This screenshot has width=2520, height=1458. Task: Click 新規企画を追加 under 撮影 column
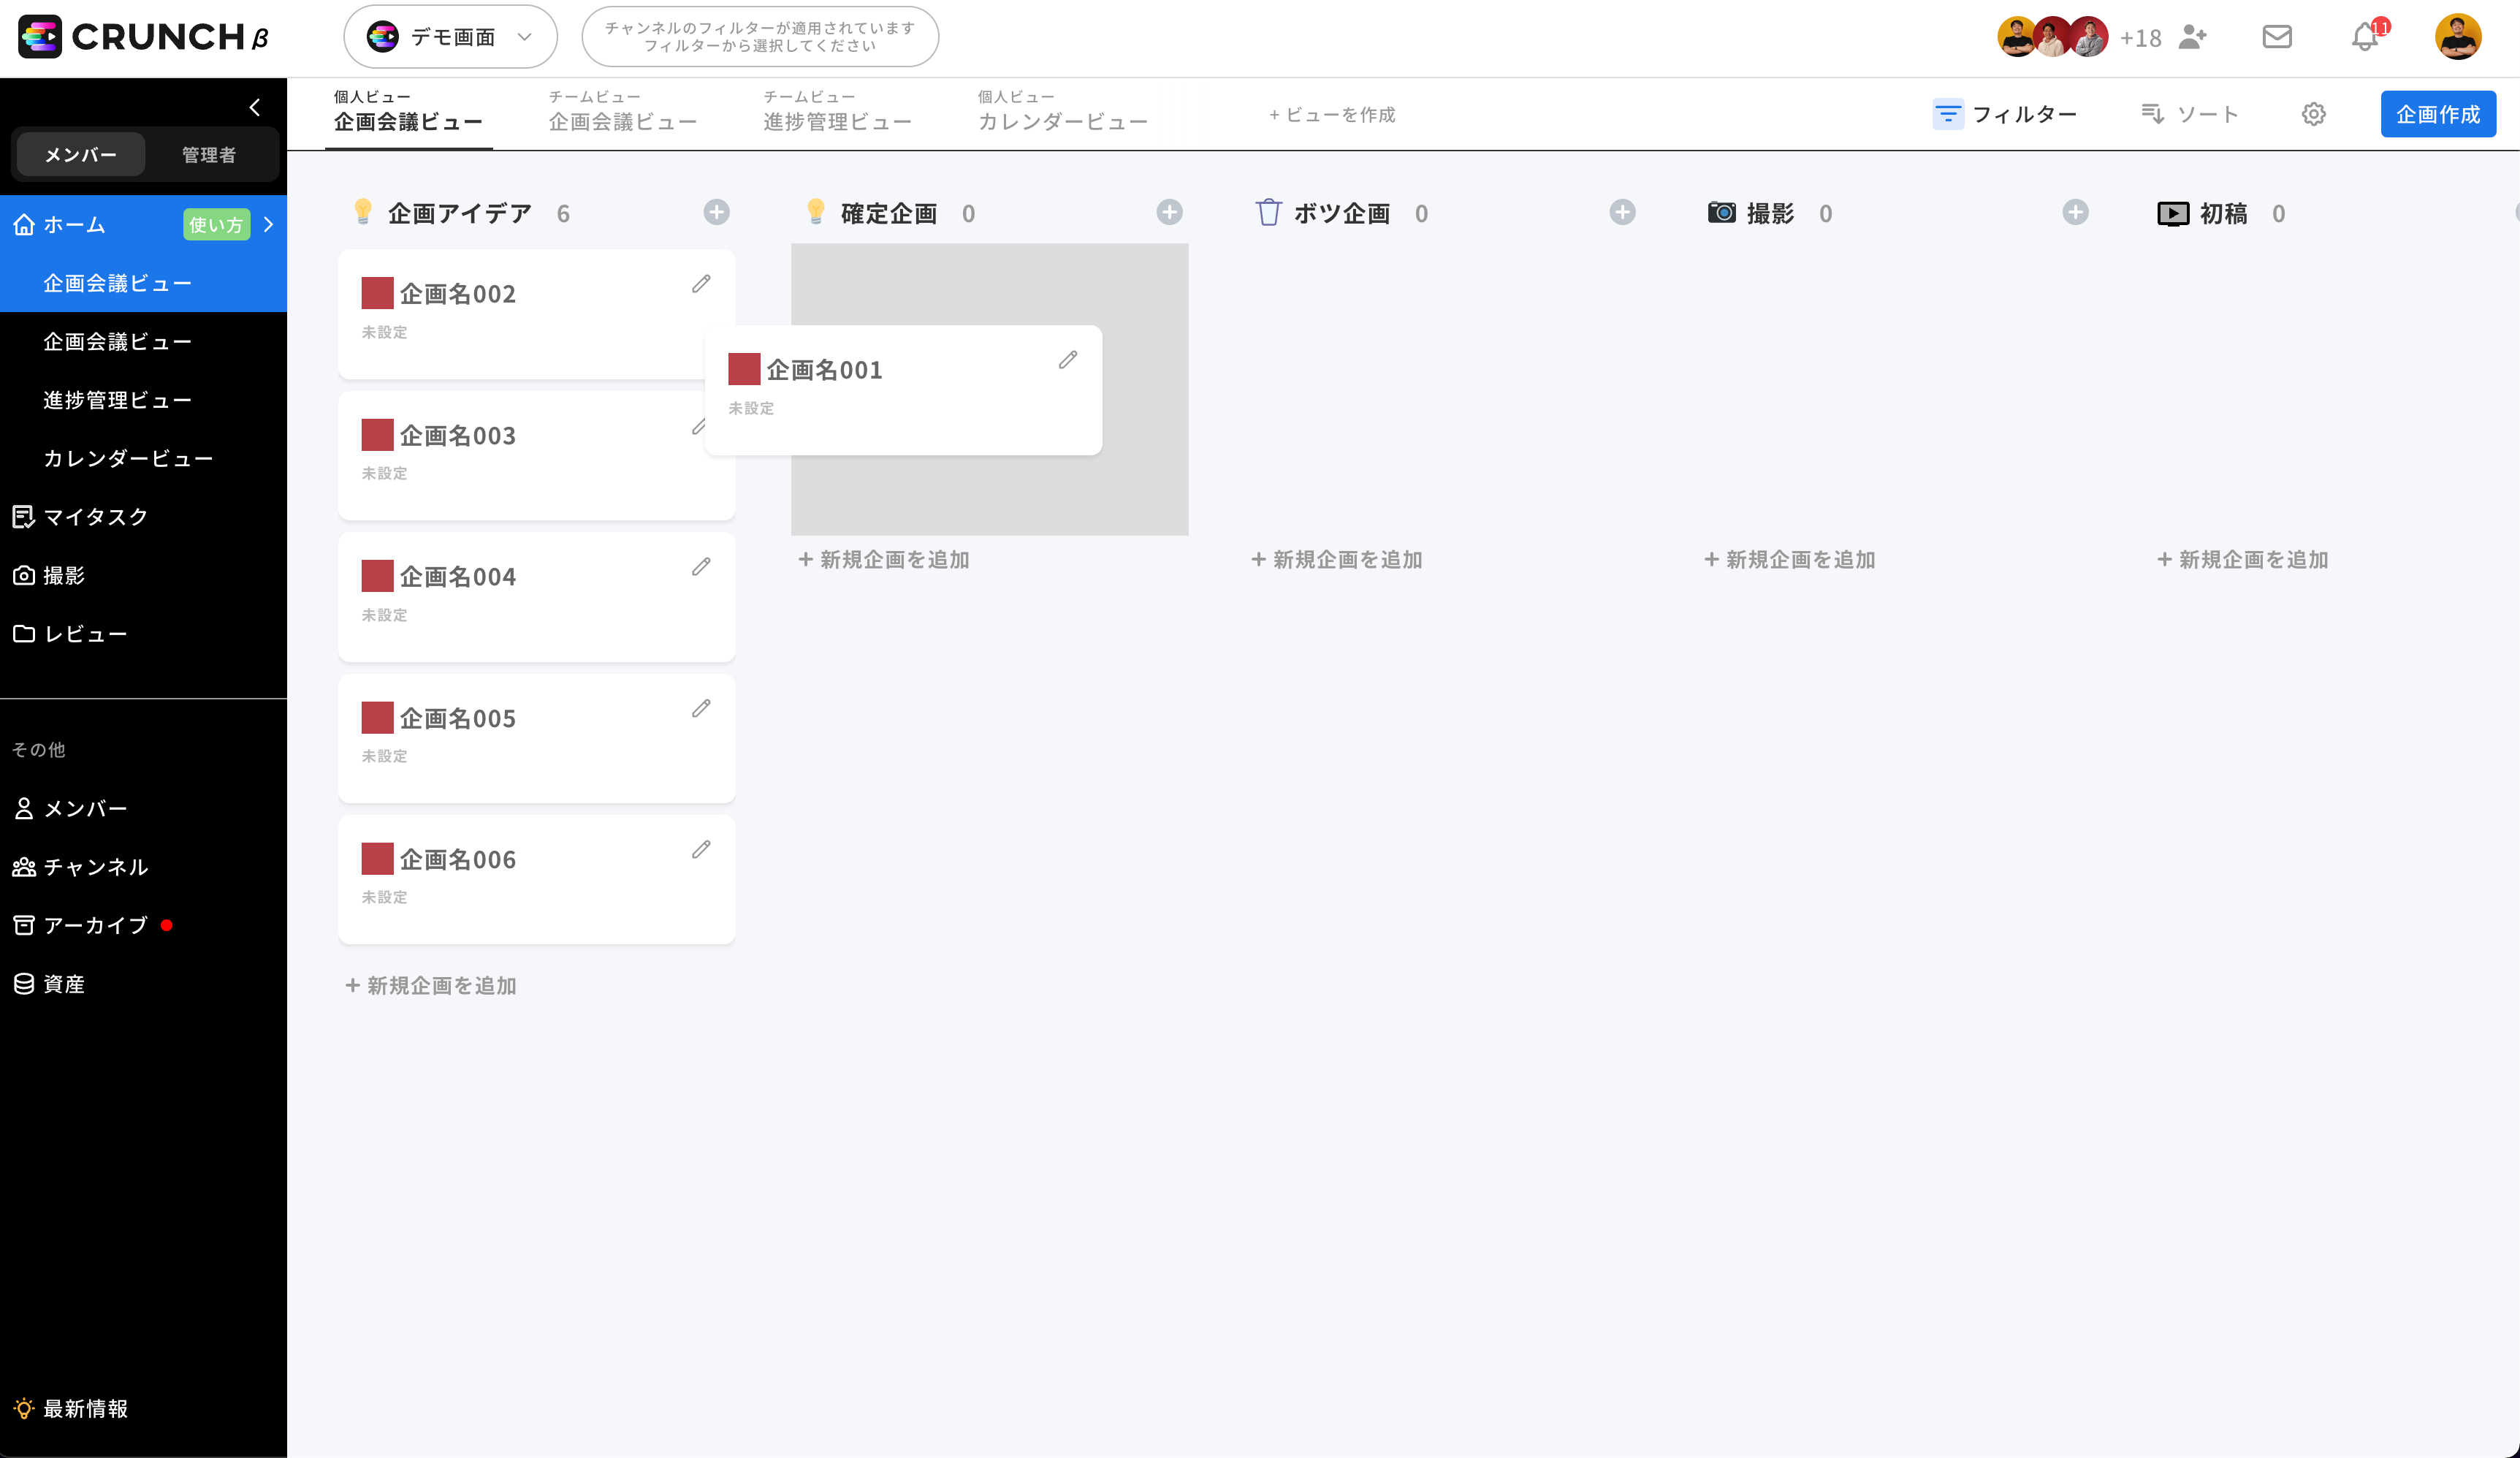(1789, 560)
